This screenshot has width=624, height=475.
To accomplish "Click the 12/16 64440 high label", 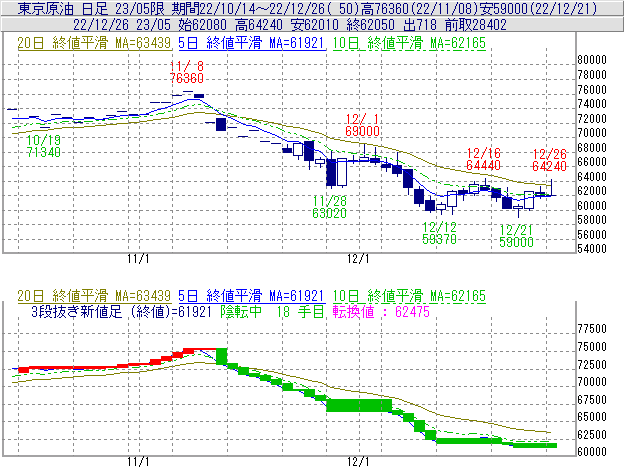I will point(483,159).
